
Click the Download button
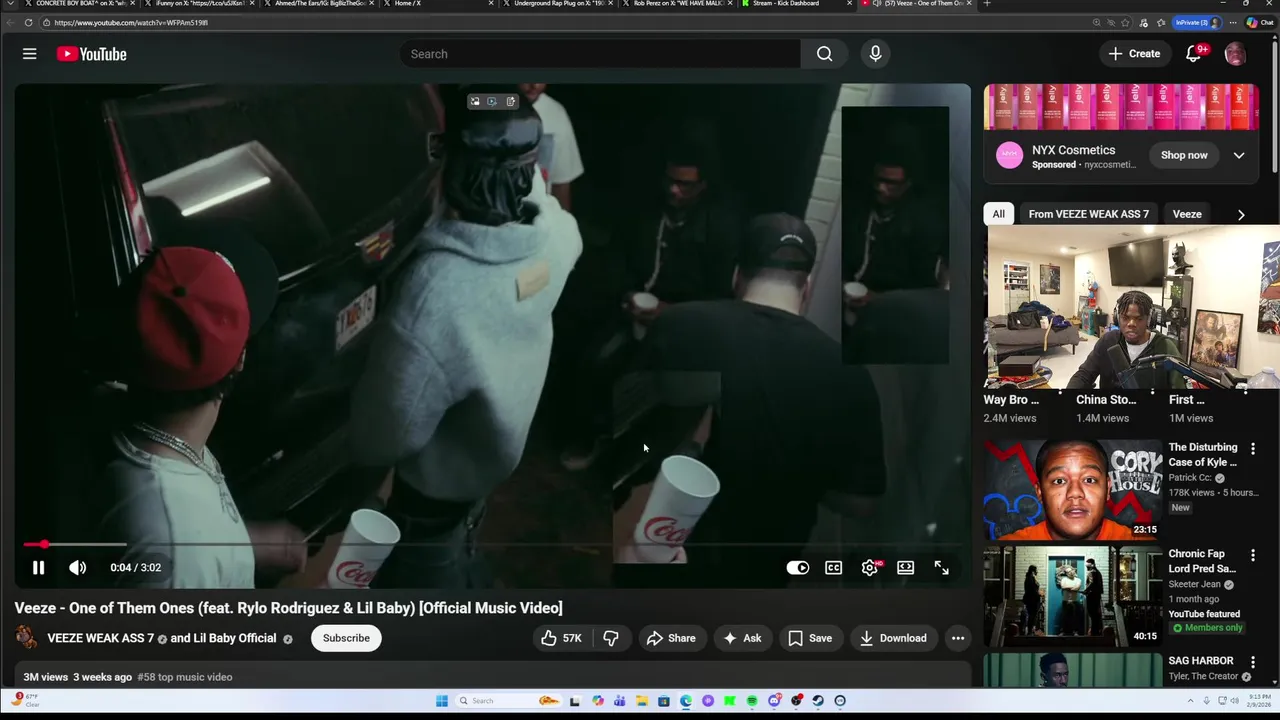(893, 638)
